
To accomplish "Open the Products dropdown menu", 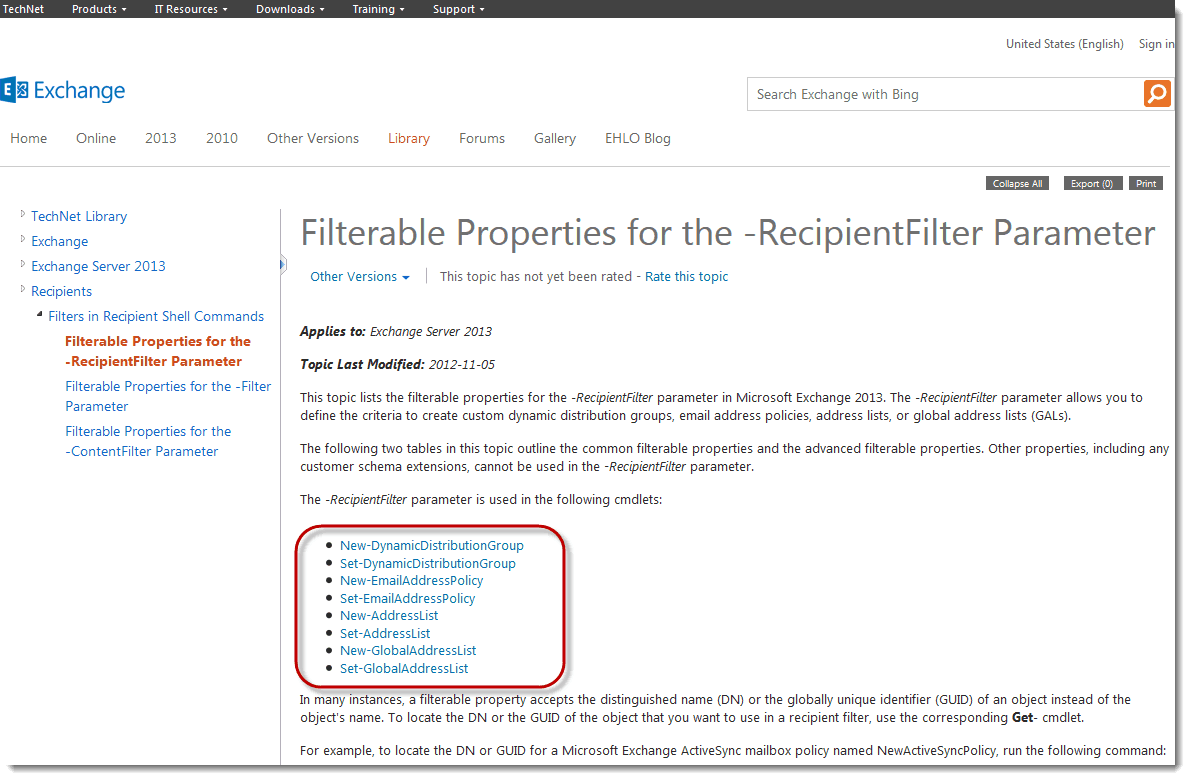I will click(99, 9).
